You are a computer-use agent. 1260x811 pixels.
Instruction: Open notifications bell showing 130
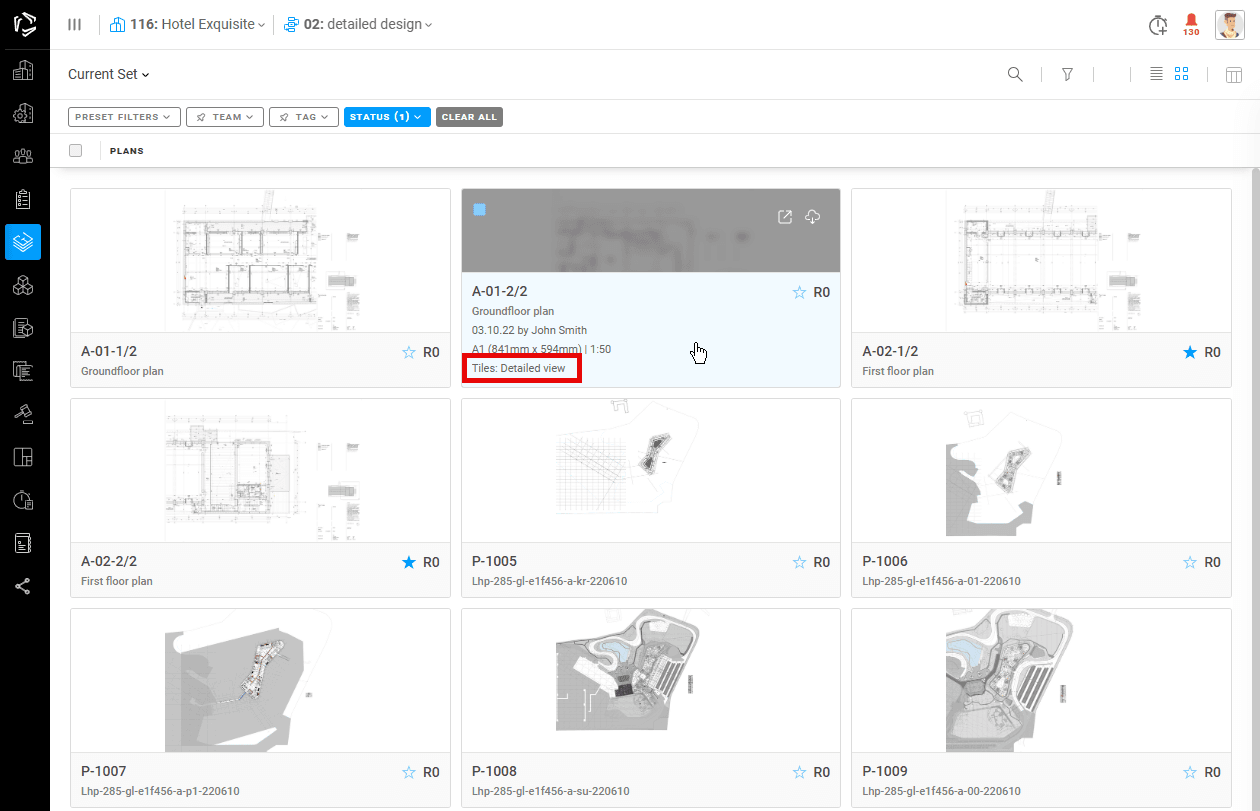[x=1191, y=25]
